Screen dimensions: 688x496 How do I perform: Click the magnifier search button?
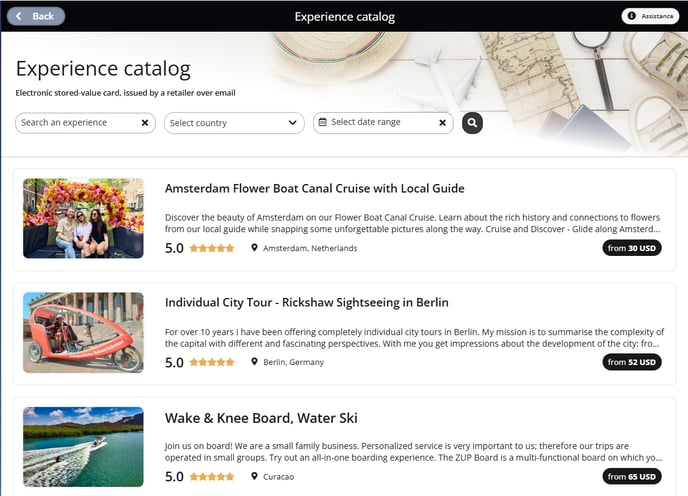[472, 123]
